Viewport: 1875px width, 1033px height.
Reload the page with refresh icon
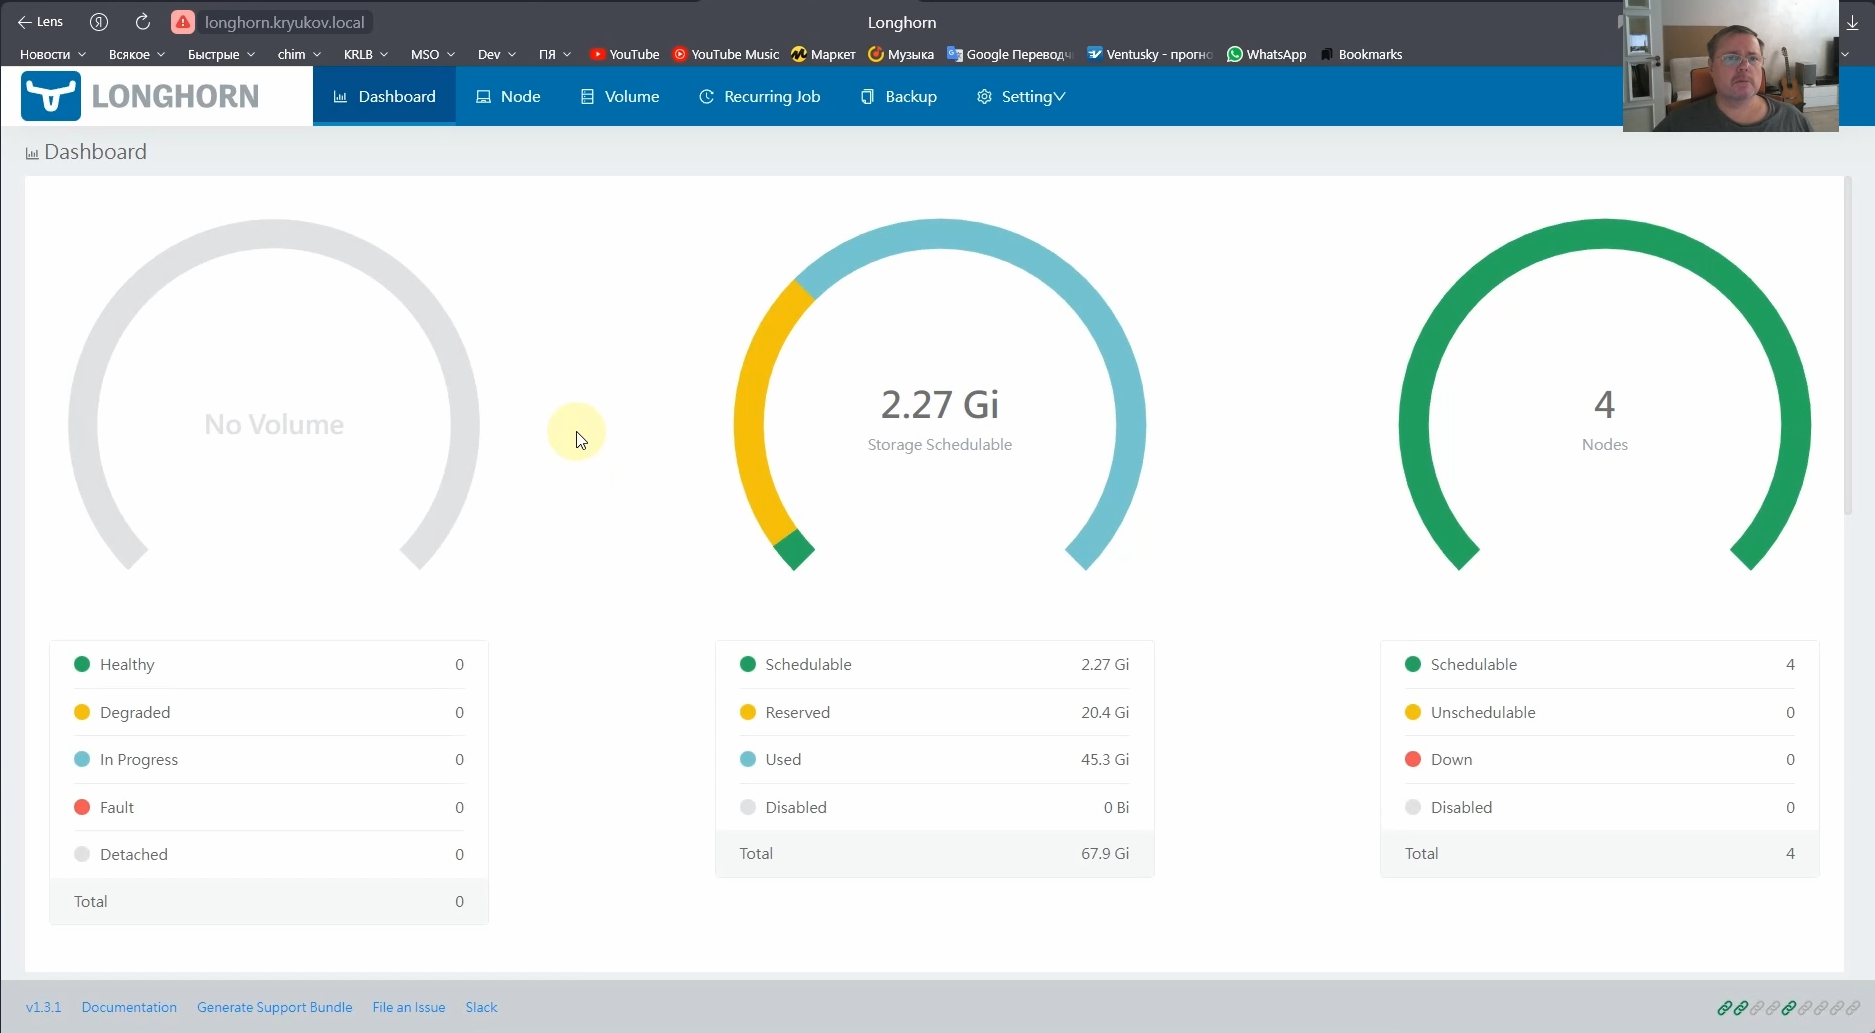pyautogui.click(x=142, y=22)
